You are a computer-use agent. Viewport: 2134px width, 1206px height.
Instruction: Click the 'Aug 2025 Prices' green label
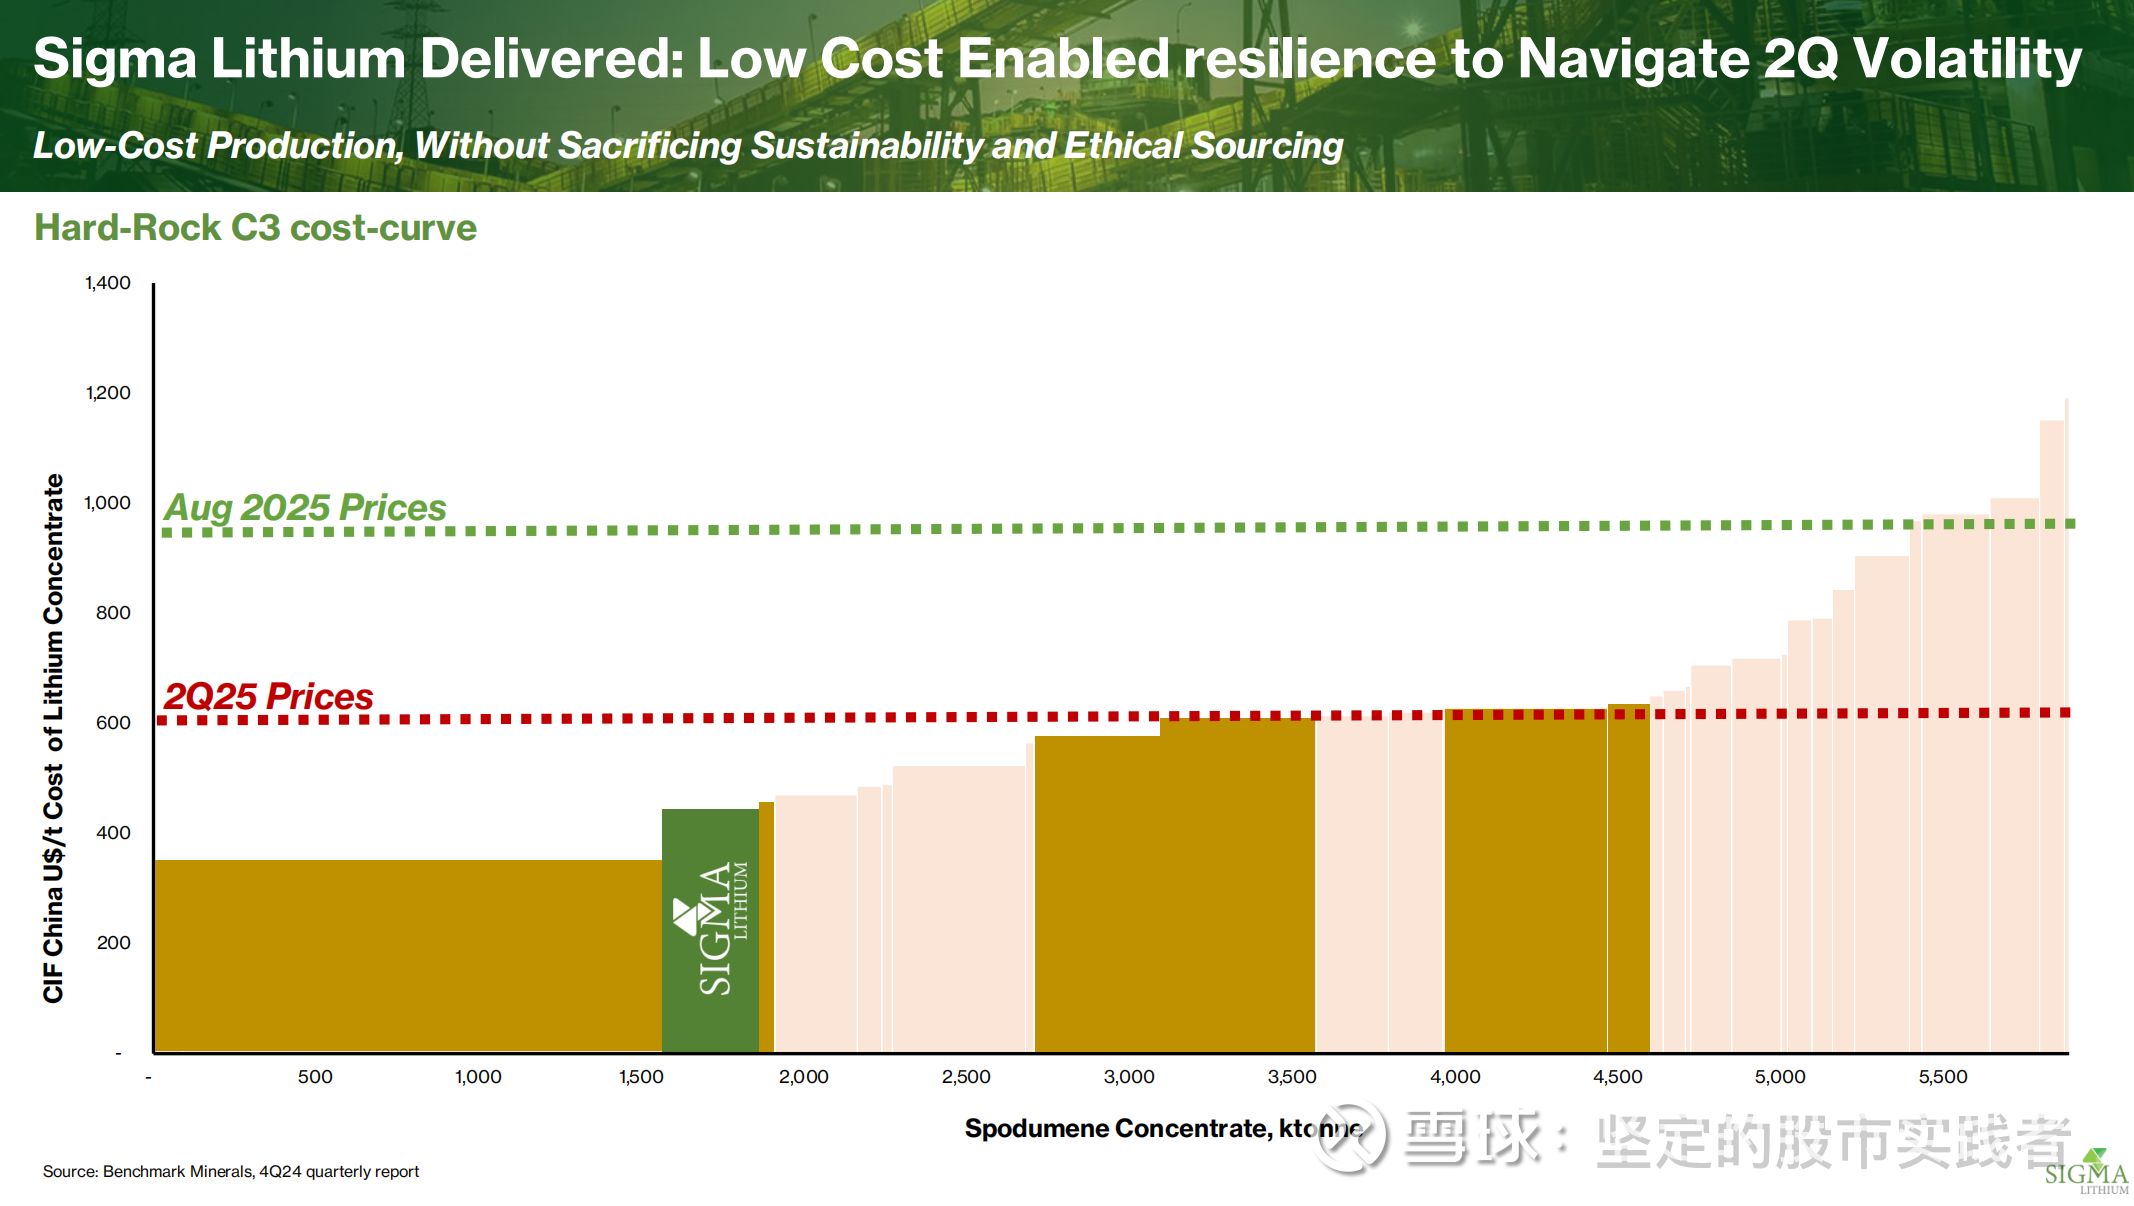click(305, 507)
